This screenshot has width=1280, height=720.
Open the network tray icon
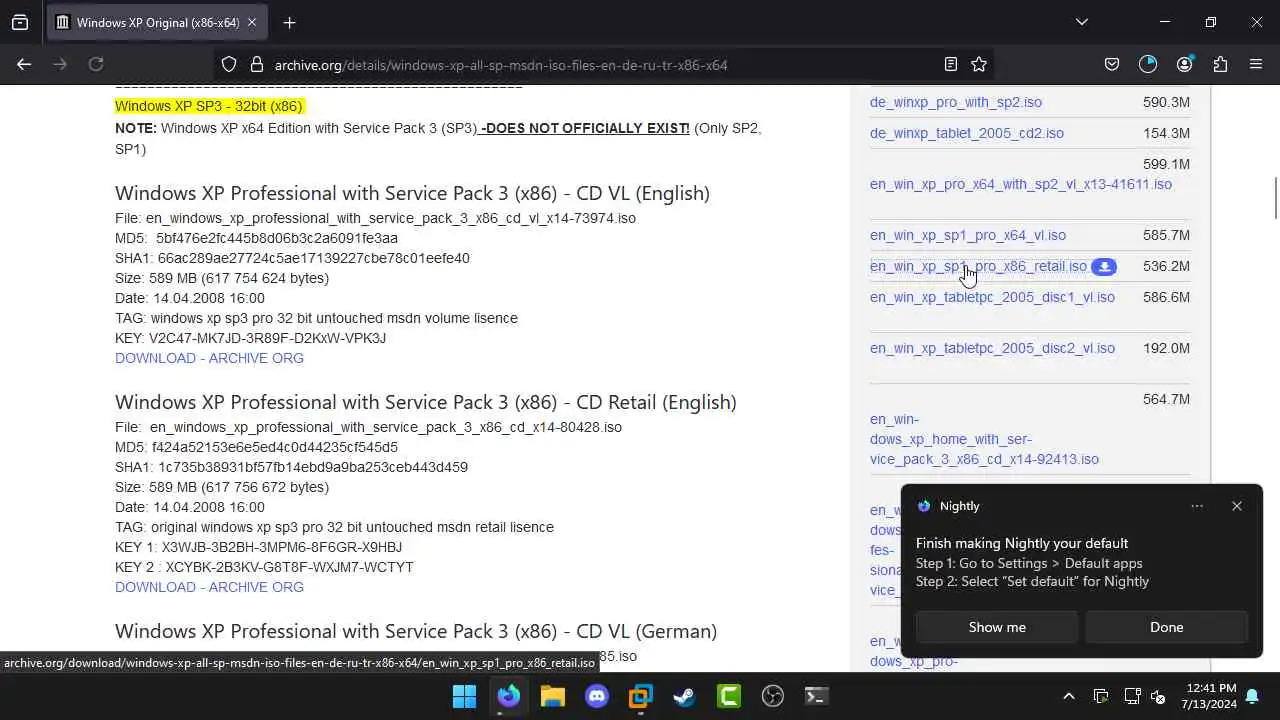pos(1132,696)
